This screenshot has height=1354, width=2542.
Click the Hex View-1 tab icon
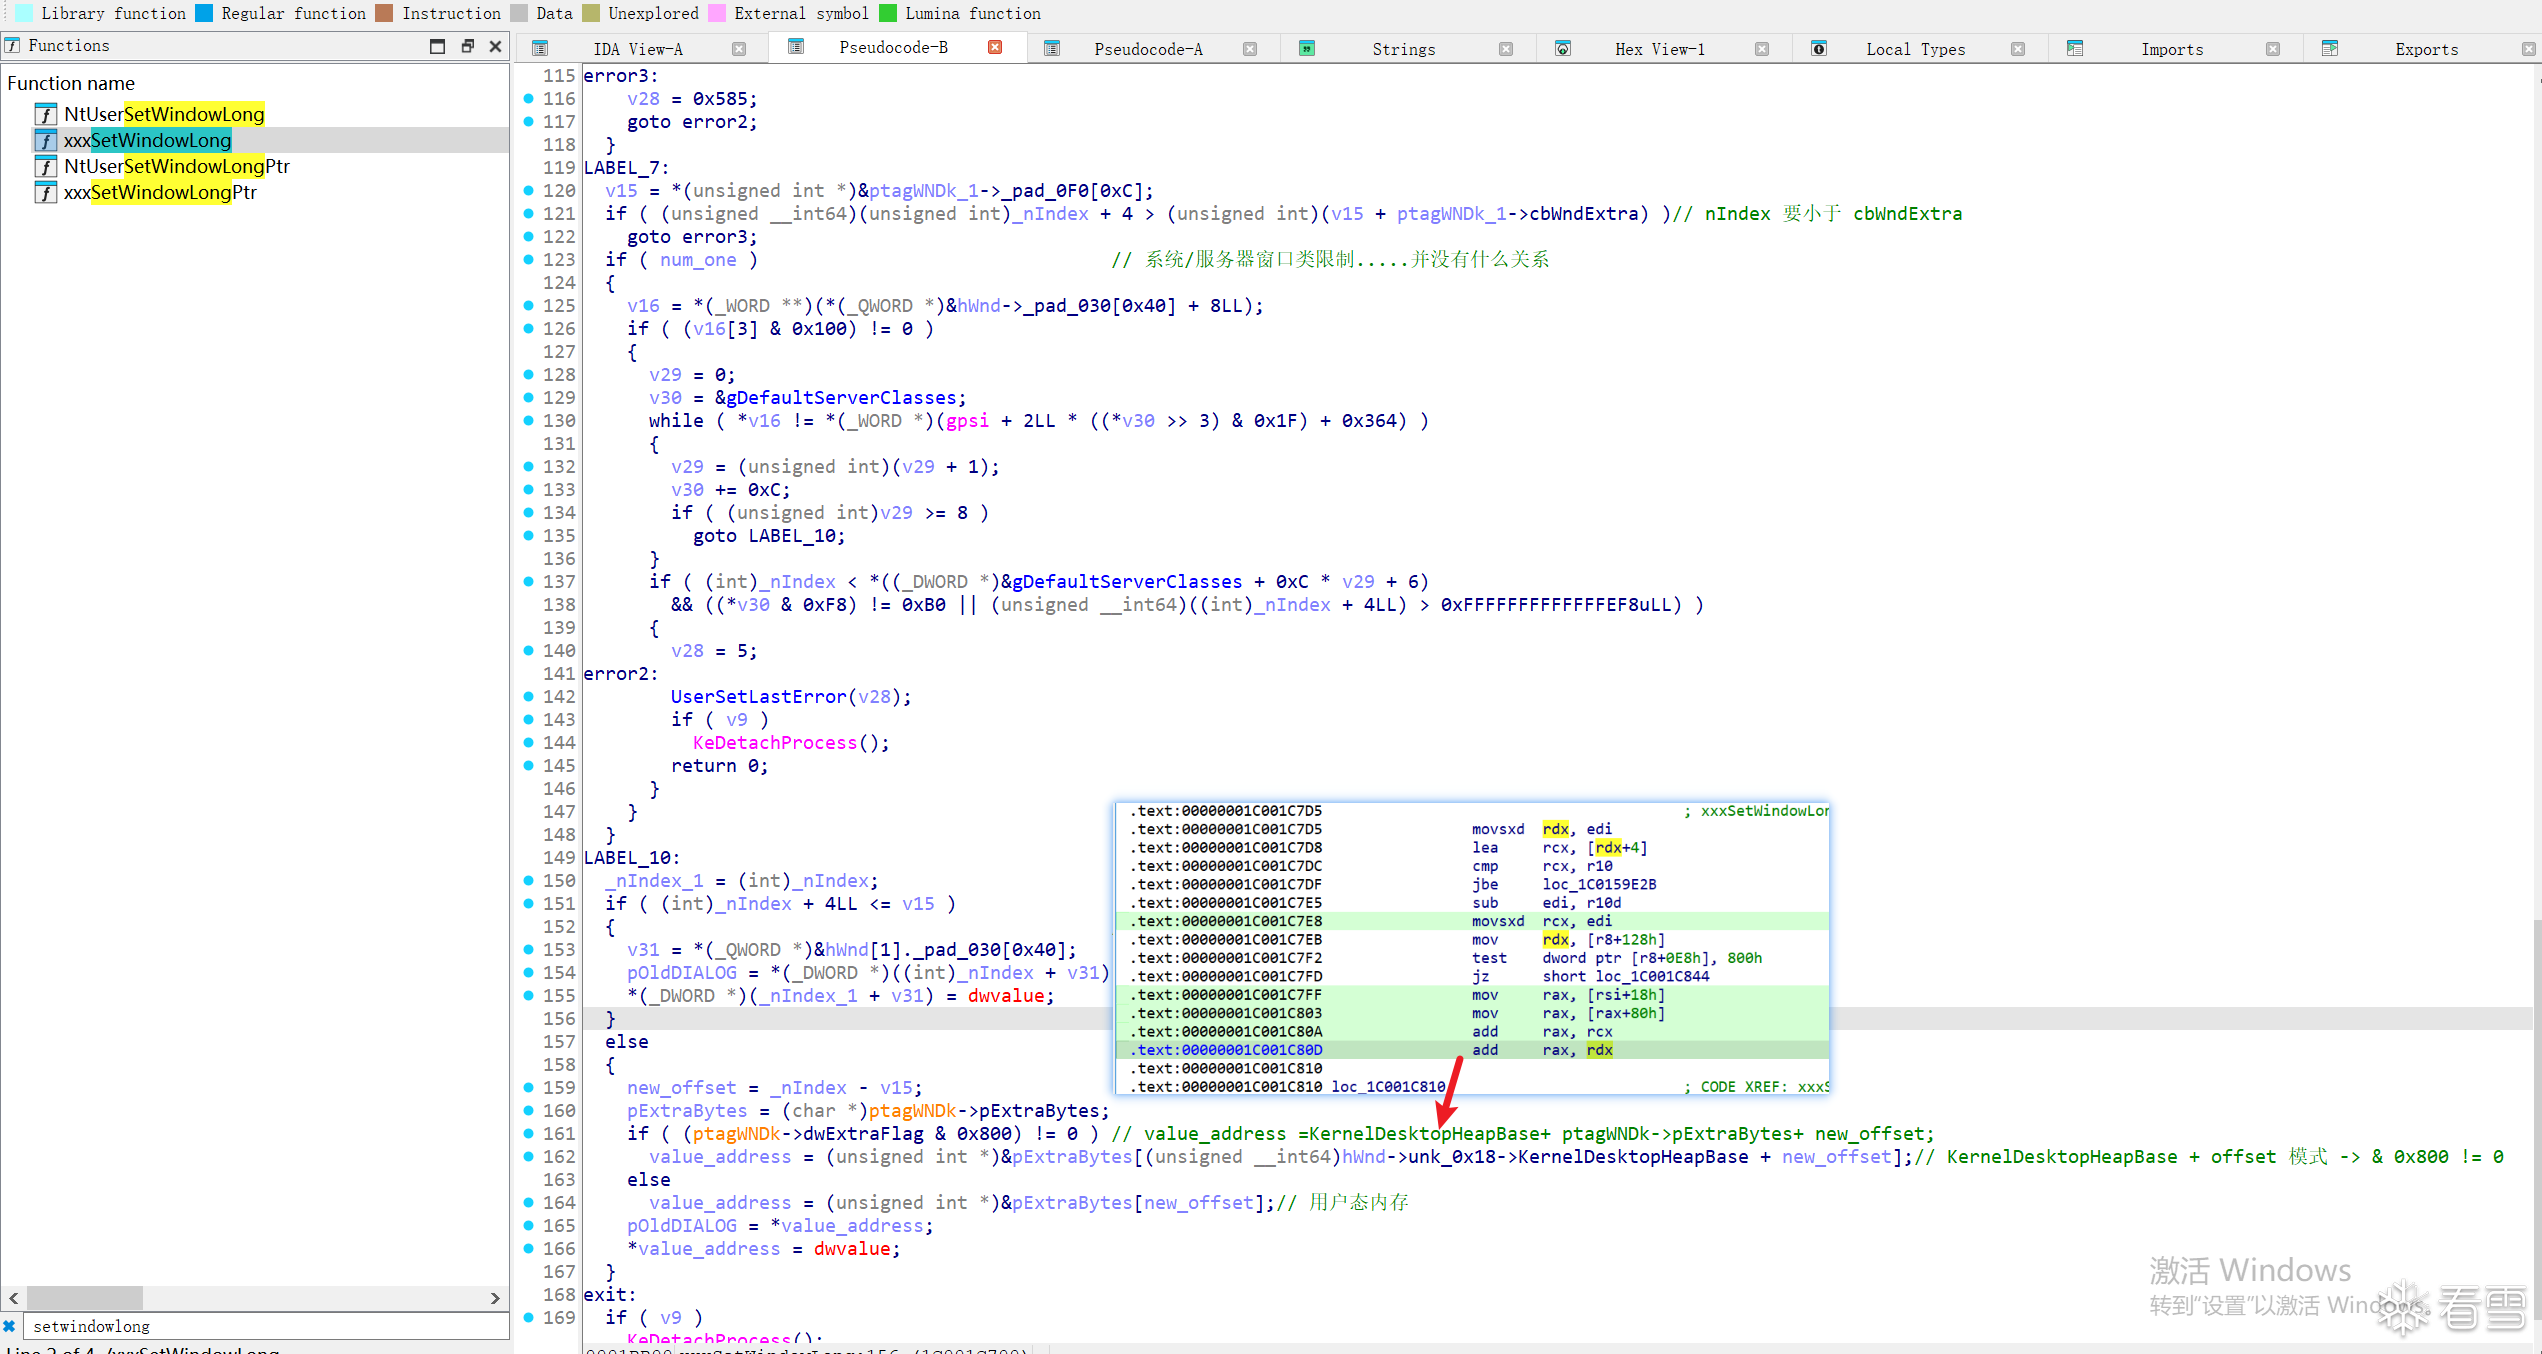pyautogui.click(x=1562, y=49)
